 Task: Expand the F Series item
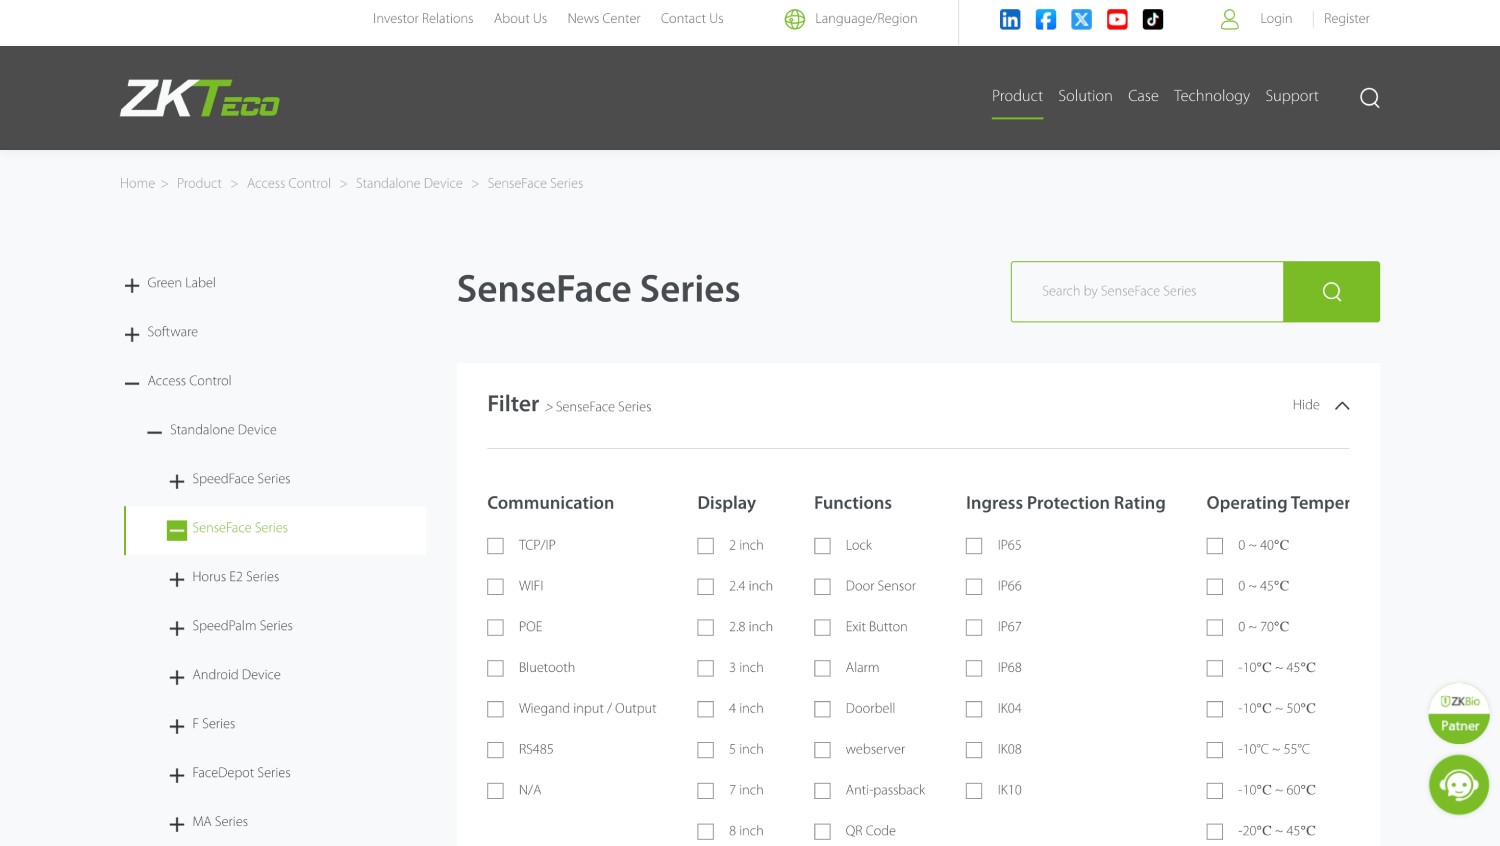(x=177, y=726)
